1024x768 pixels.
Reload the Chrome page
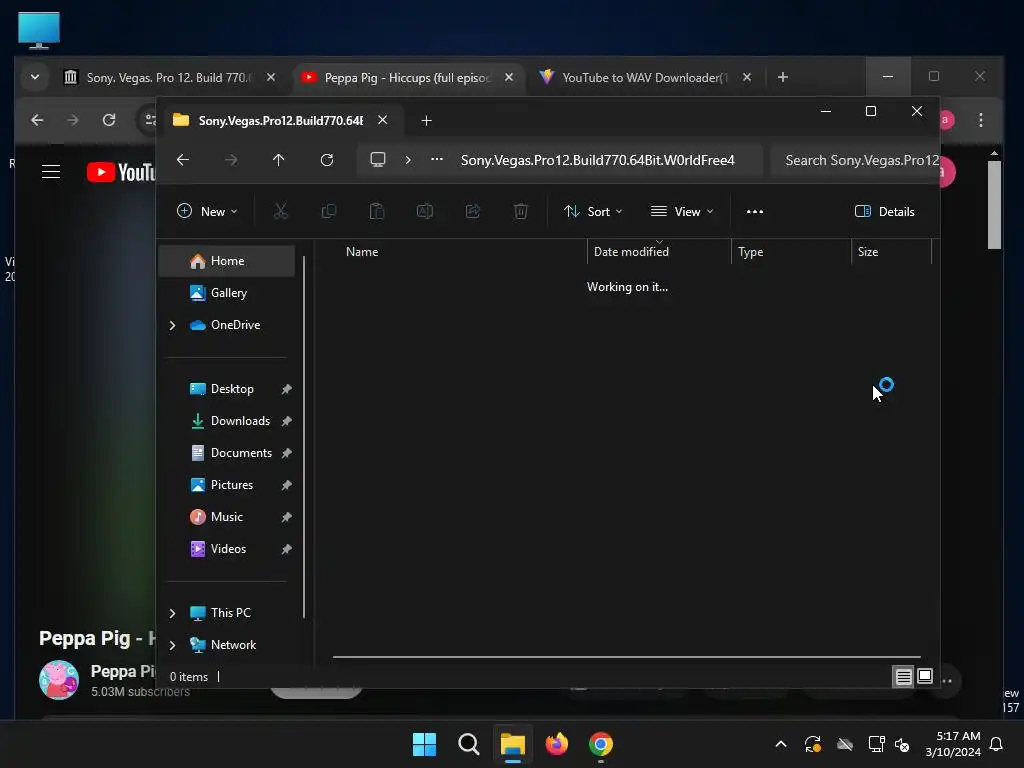pos(109,120)
